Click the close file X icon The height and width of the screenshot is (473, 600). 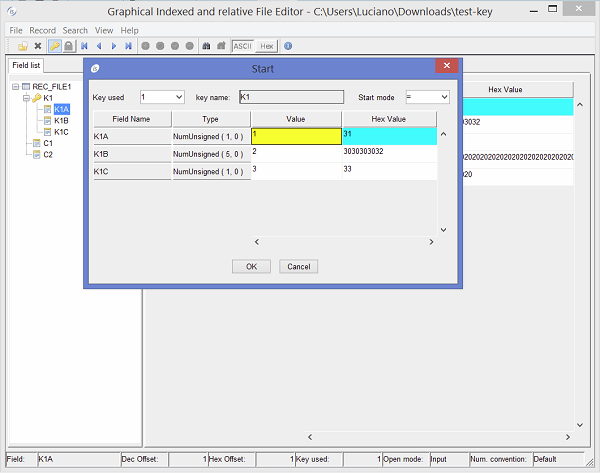[38, 46]
